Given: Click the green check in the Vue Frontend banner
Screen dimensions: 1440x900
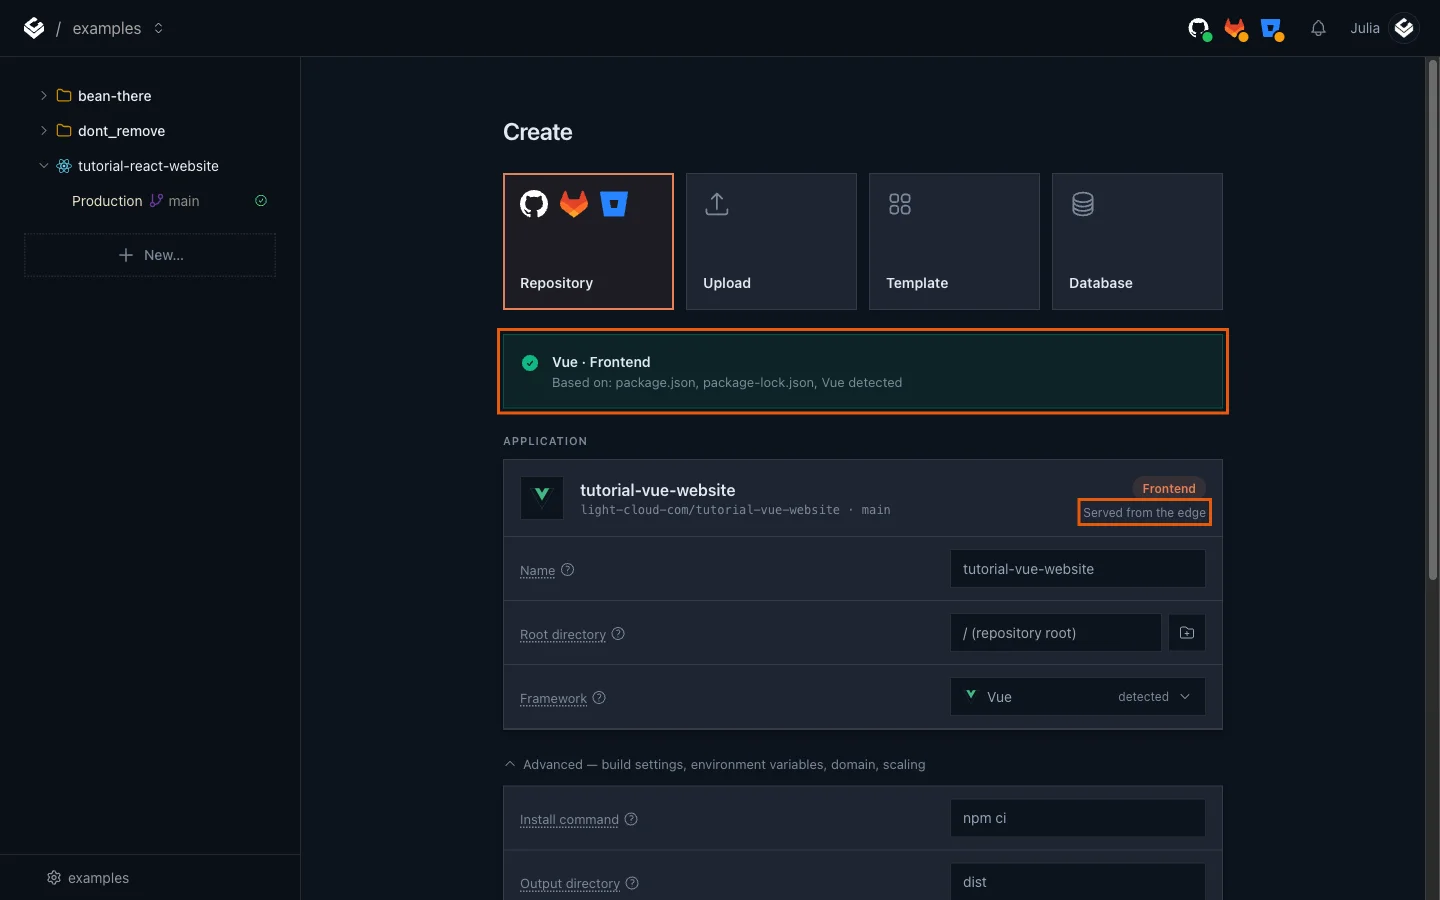Looking at the screenshot, I should 530,363.
